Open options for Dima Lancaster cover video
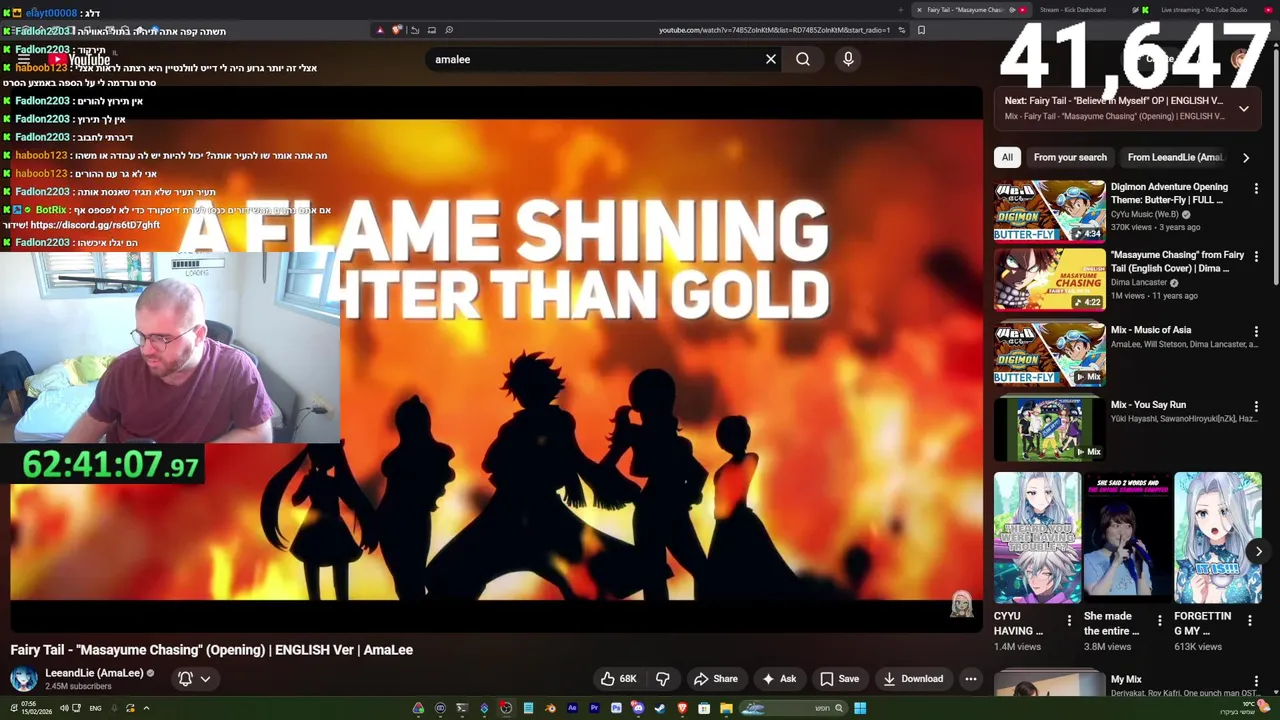 point(1256,256)
